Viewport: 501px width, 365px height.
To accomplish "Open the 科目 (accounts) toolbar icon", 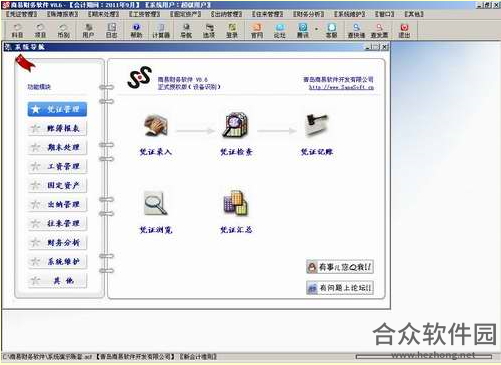I will (17, 31).
